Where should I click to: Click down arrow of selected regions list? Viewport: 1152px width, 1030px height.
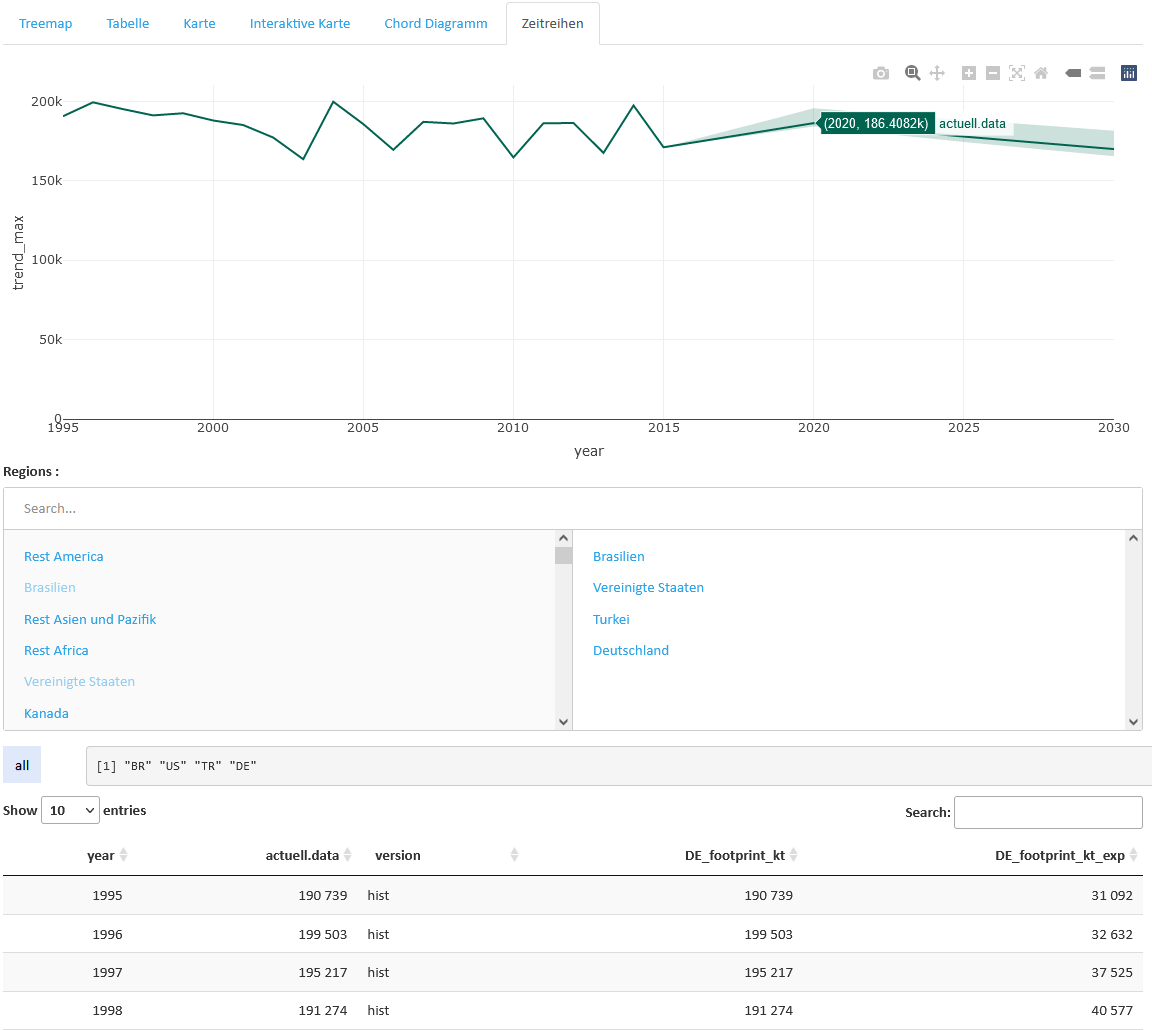[x=1134, y=721]
